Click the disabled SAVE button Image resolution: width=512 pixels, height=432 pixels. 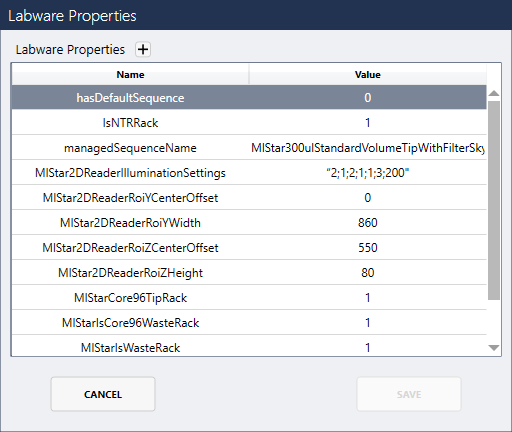[x=409, y=394]
